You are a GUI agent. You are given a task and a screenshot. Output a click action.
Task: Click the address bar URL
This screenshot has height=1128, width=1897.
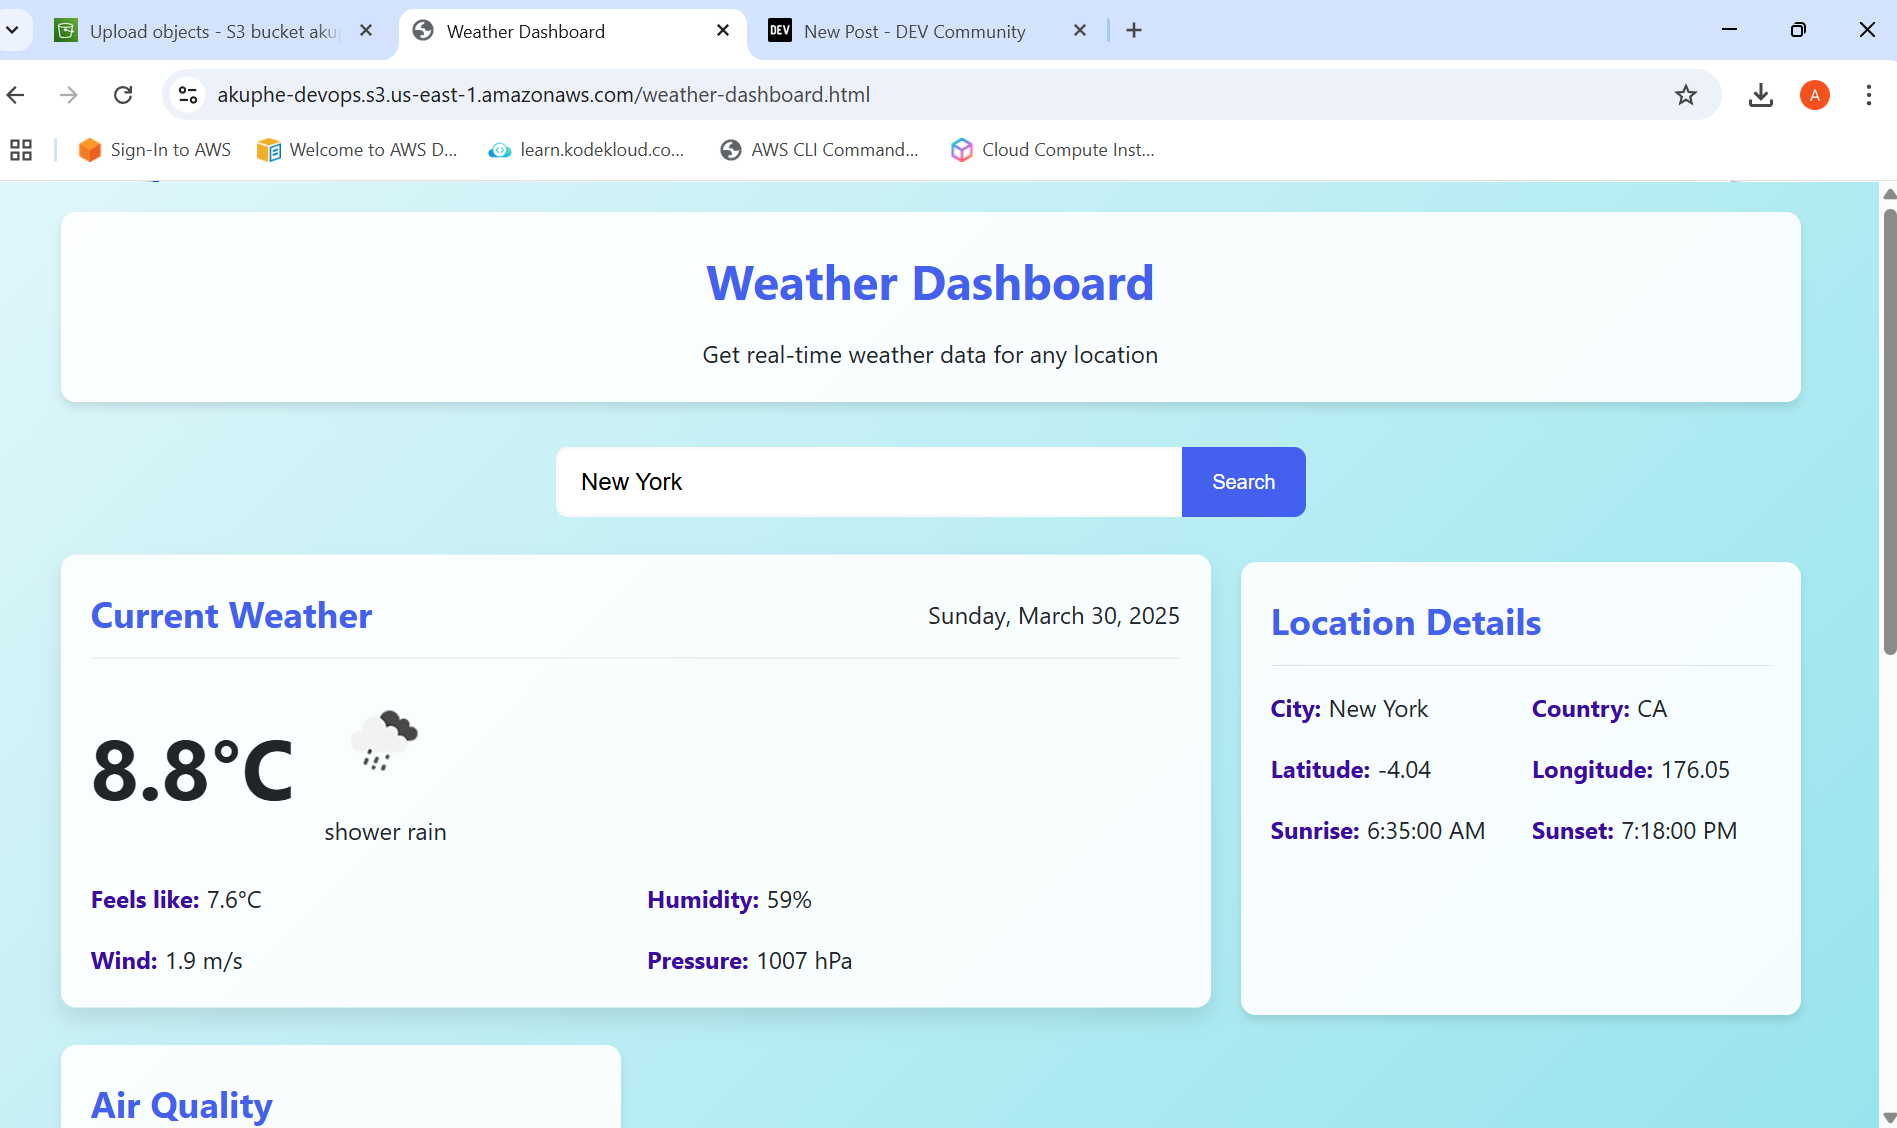[543, 95]
